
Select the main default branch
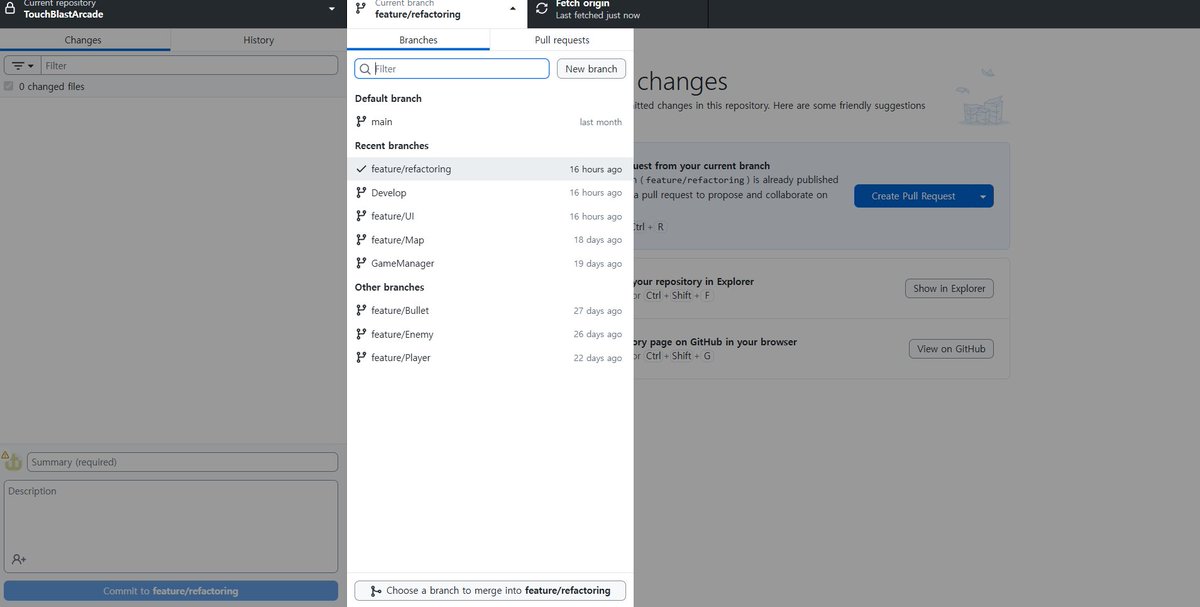coord(490,122)
